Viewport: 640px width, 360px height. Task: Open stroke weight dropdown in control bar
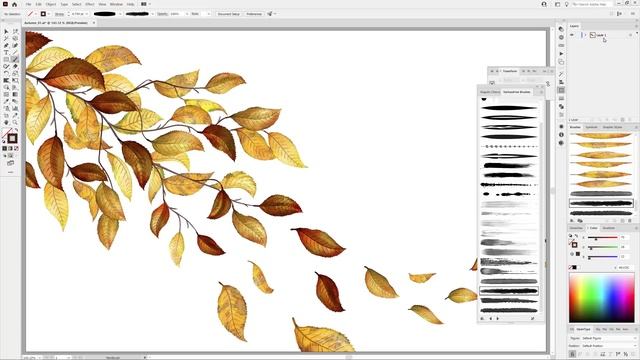(87, 14)
